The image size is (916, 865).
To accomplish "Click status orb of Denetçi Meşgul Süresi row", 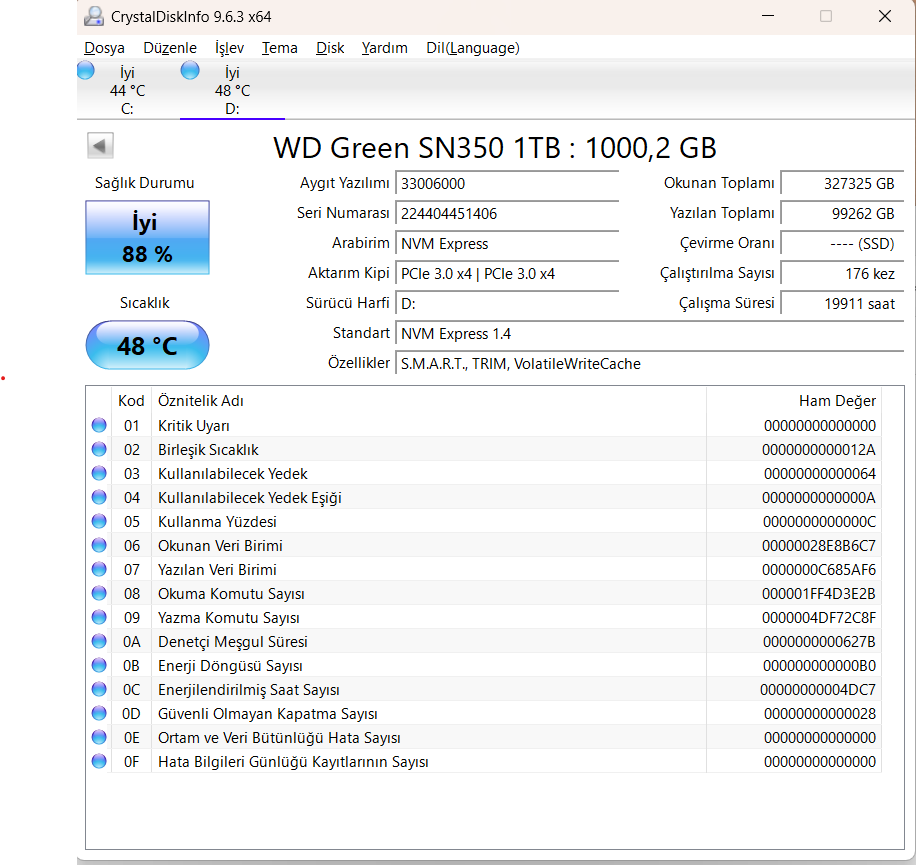I will click(99, 641).
